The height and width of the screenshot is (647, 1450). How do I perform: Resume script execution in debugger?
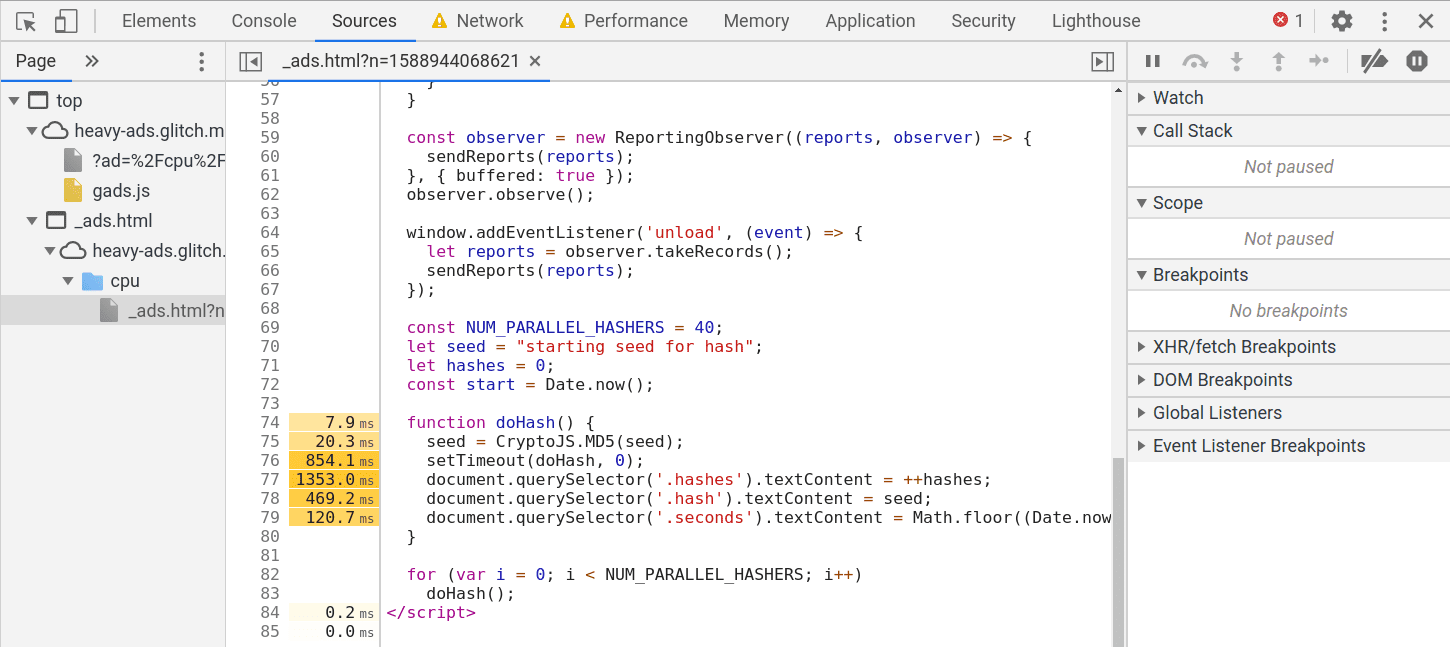[x=1151, y=61]
